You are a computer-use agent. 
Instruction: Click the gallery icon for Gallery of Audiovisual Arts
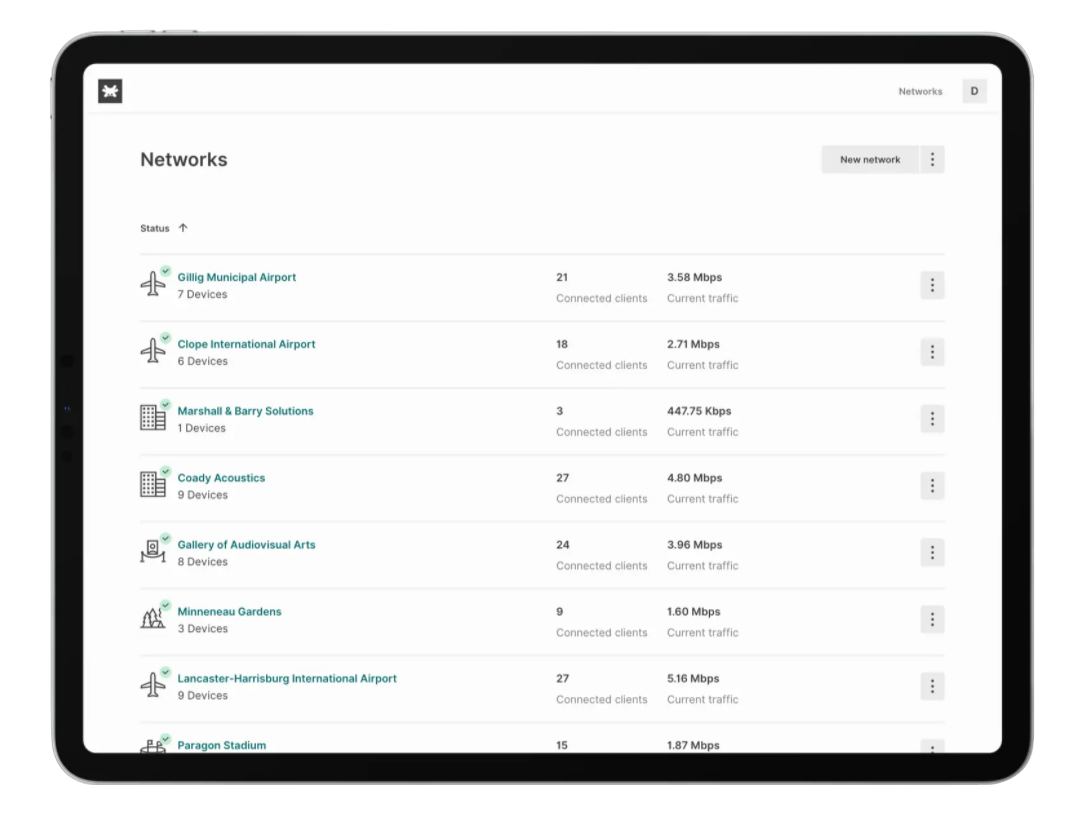pos(153,551)
